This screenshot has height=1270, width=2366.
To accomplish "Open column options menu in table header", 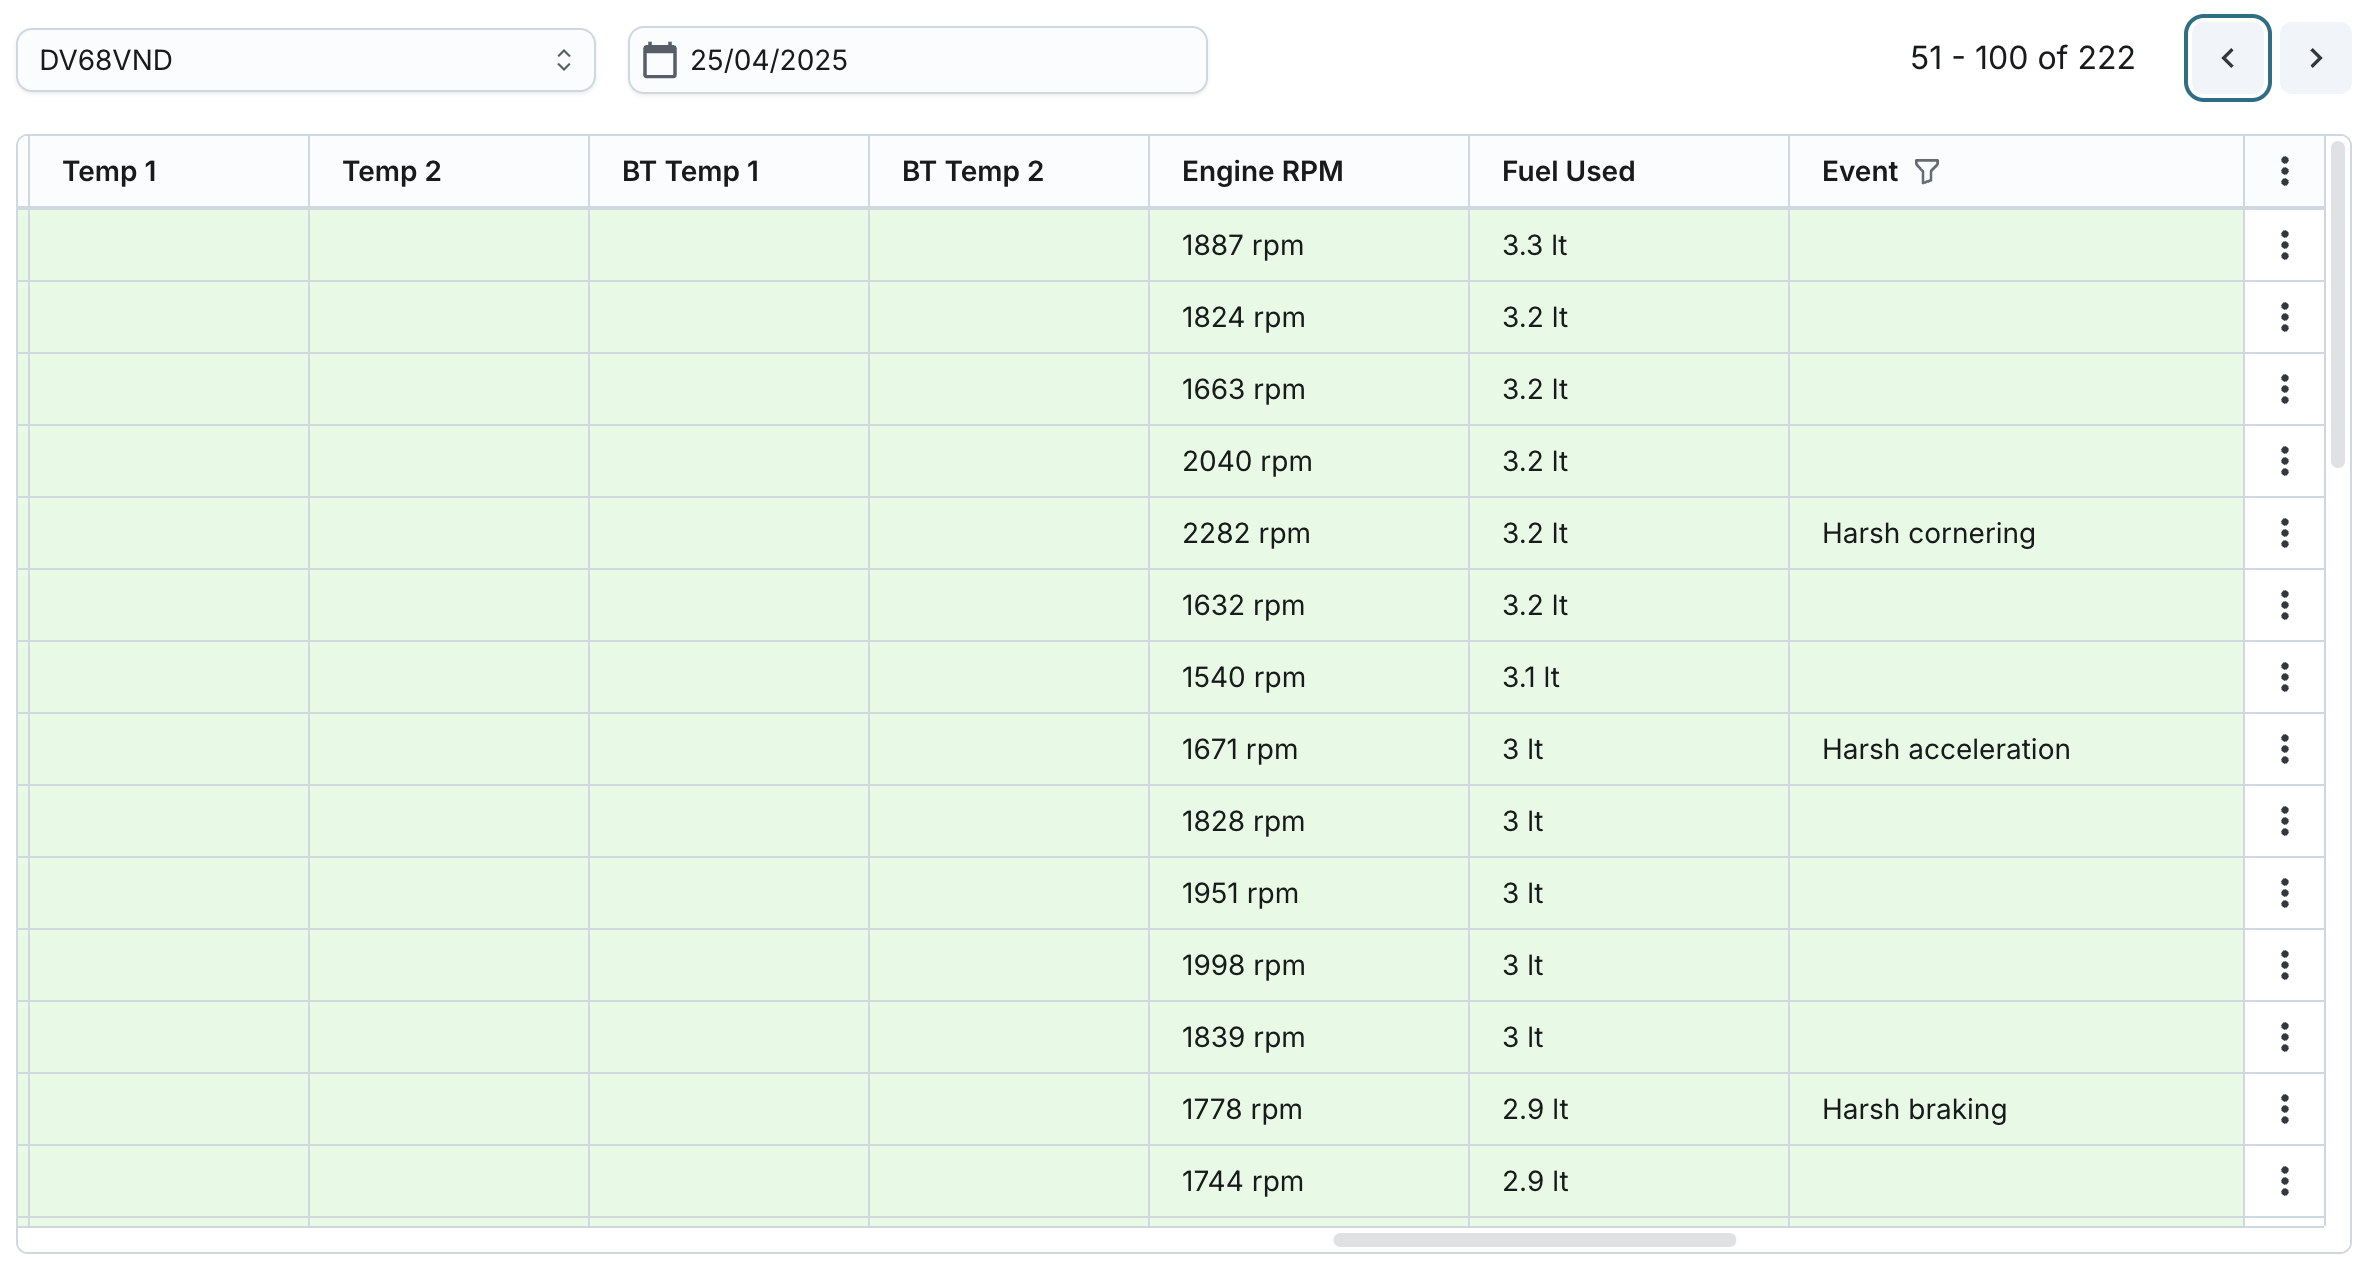I will (x=2284, y=172).
